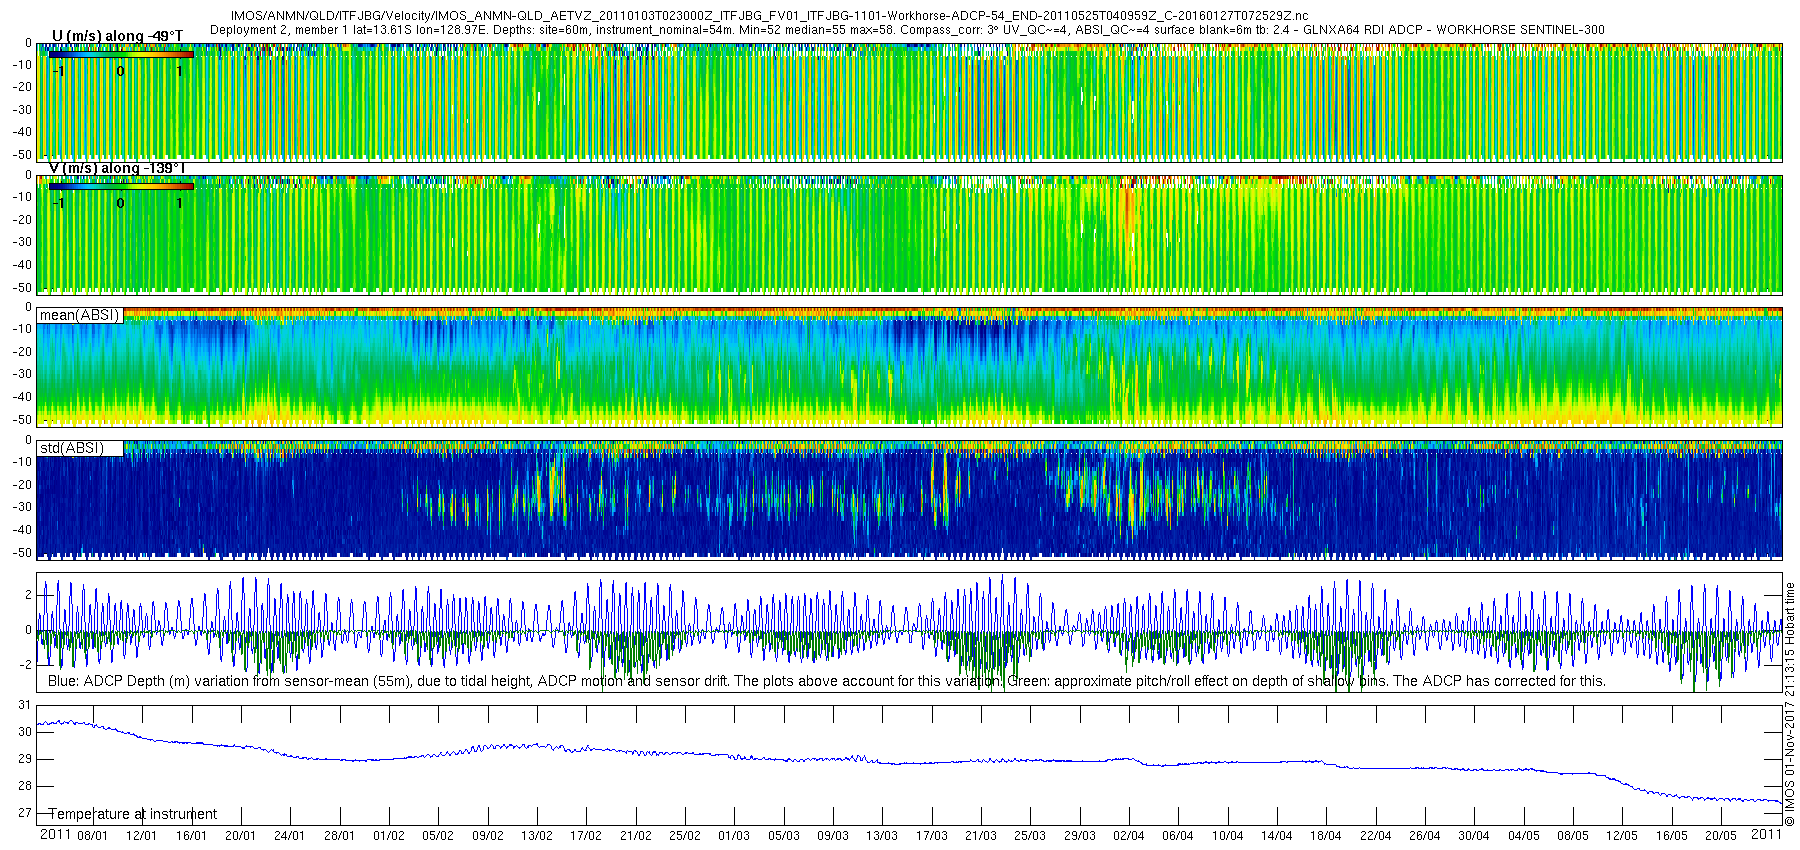Click the 08/01 date tick label
This screenshot has width=1800, height=850.
pos(92,836)
